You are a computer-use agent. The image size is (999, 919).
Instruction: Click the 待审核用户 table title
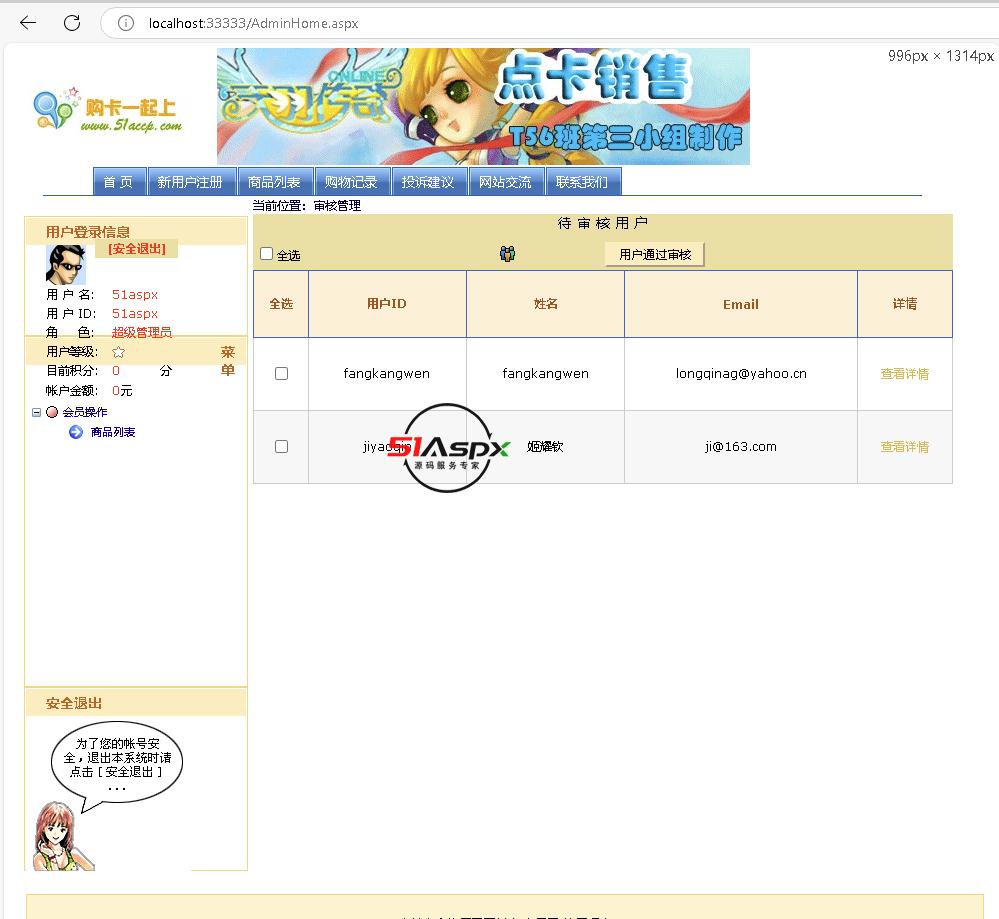tap(603, 223)
